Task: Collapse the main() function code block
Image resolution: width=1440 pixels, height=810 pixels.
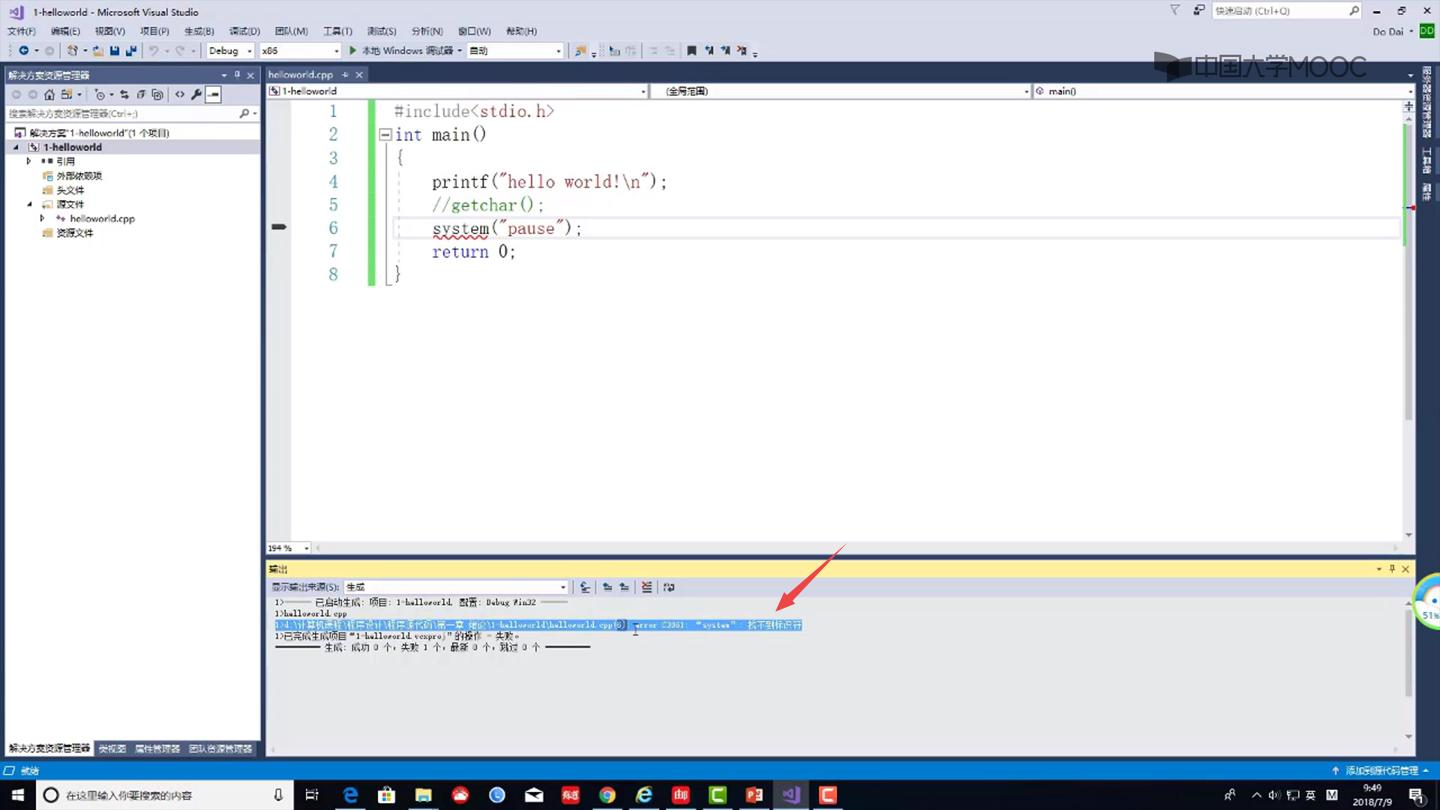Action: click(385, 135)
